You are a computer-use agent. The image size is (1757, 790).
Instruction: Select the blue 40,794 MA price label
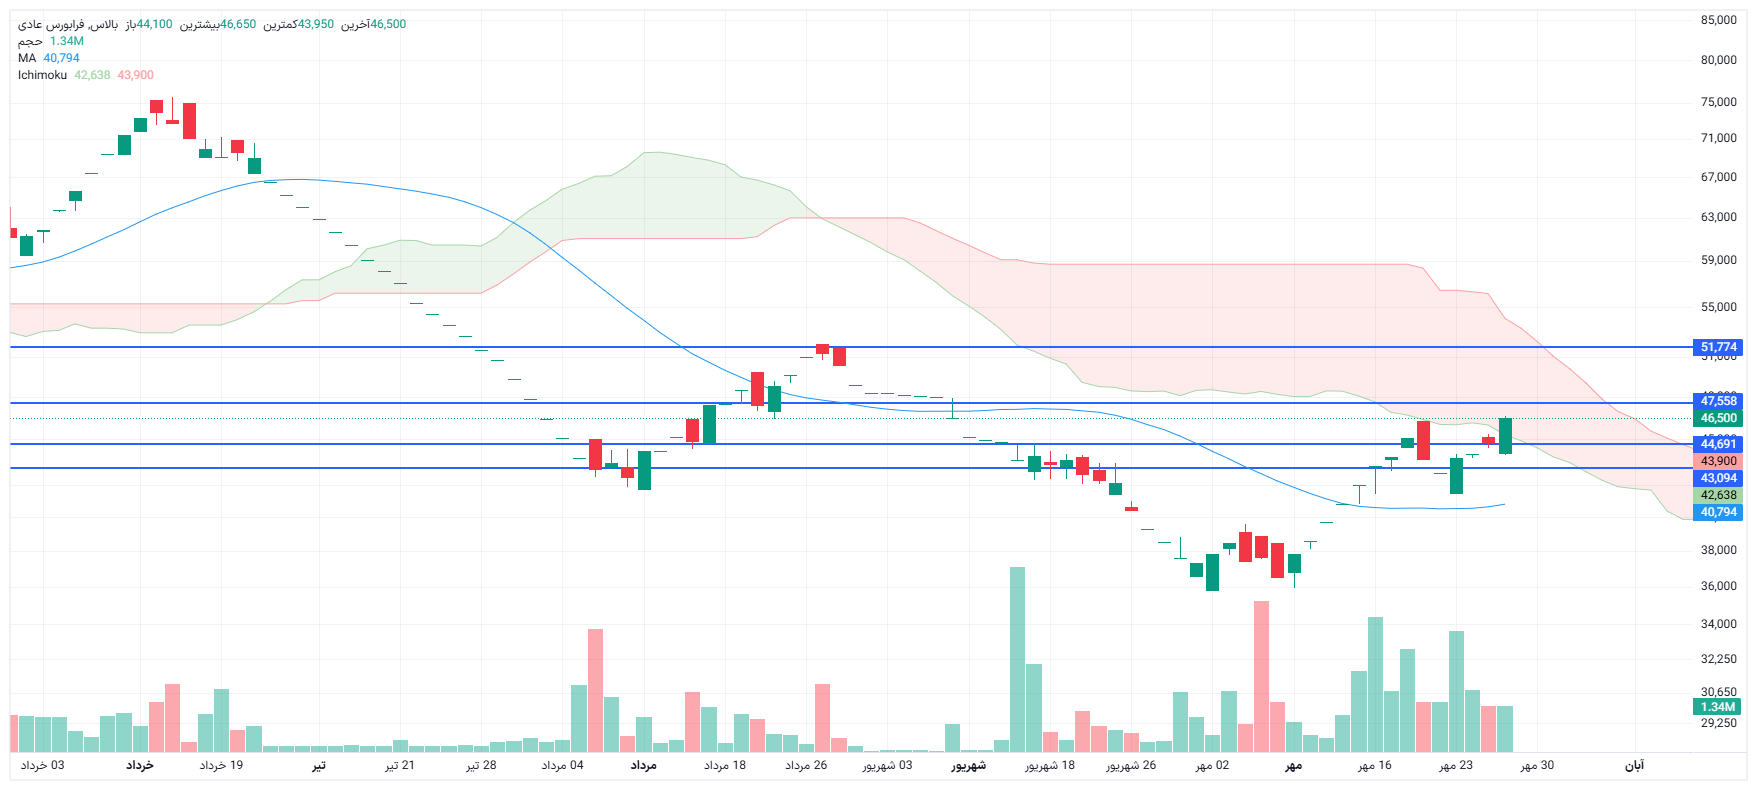[x=1718, y=512]
